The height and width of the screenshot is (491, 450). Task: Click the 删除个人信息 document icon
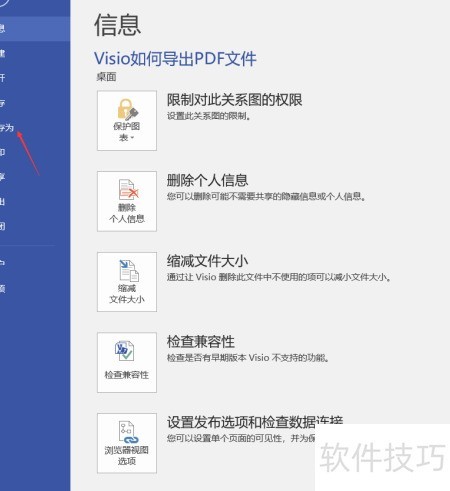pyautogui.click(x=127, y=201)
